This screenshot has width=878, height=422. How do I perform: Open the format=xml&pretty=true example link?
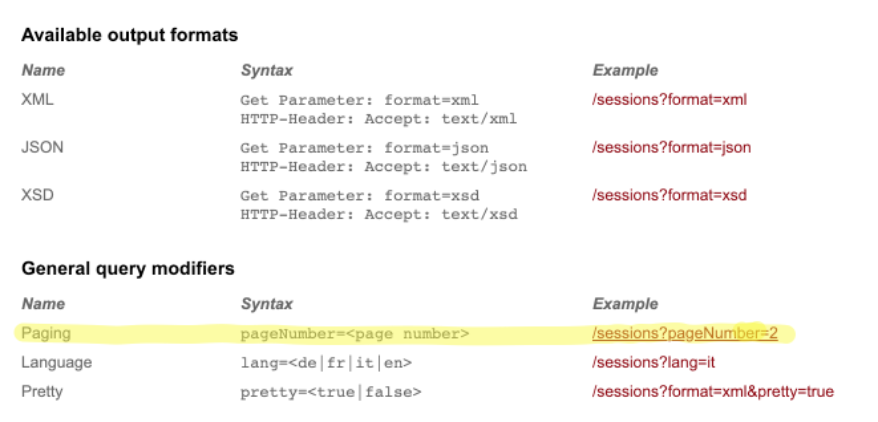coord(712,391)
